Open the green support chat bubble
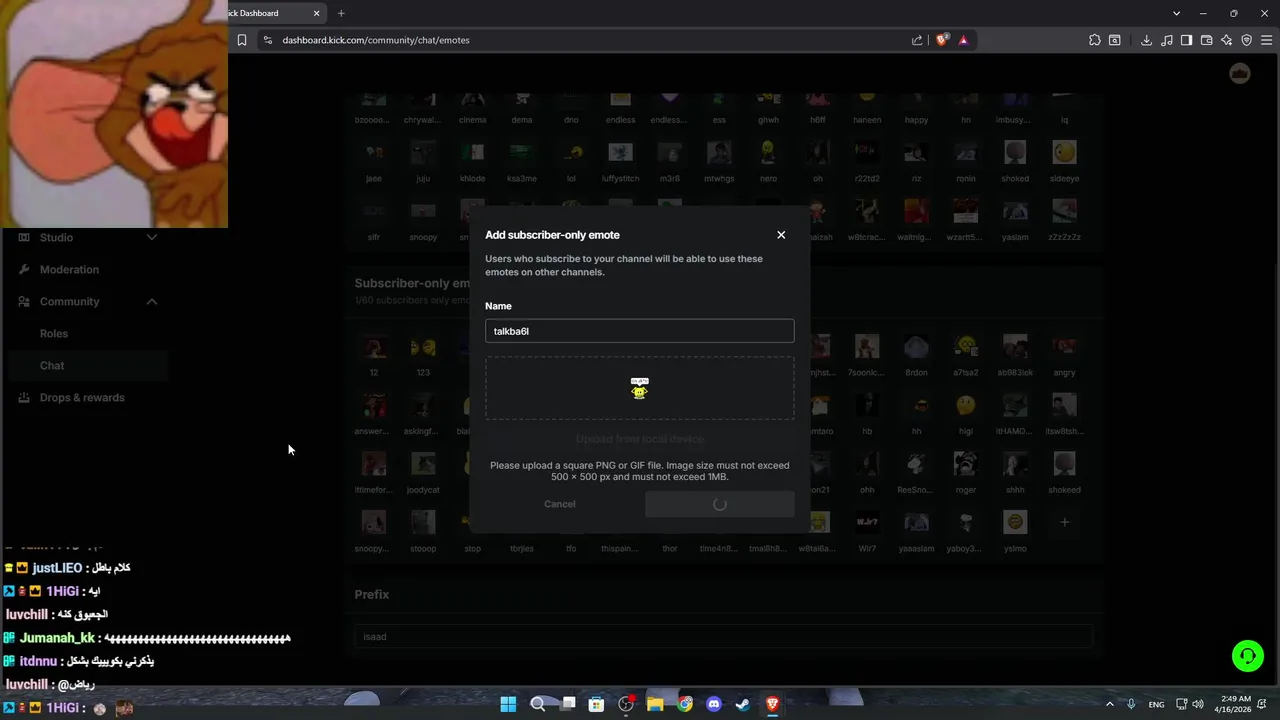The image size is (1280, 720). 1248,656
